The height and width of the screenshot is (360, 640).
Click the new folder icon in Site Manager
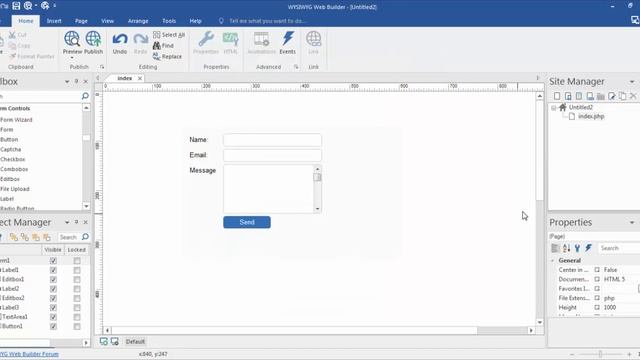(x=600, y=96)
